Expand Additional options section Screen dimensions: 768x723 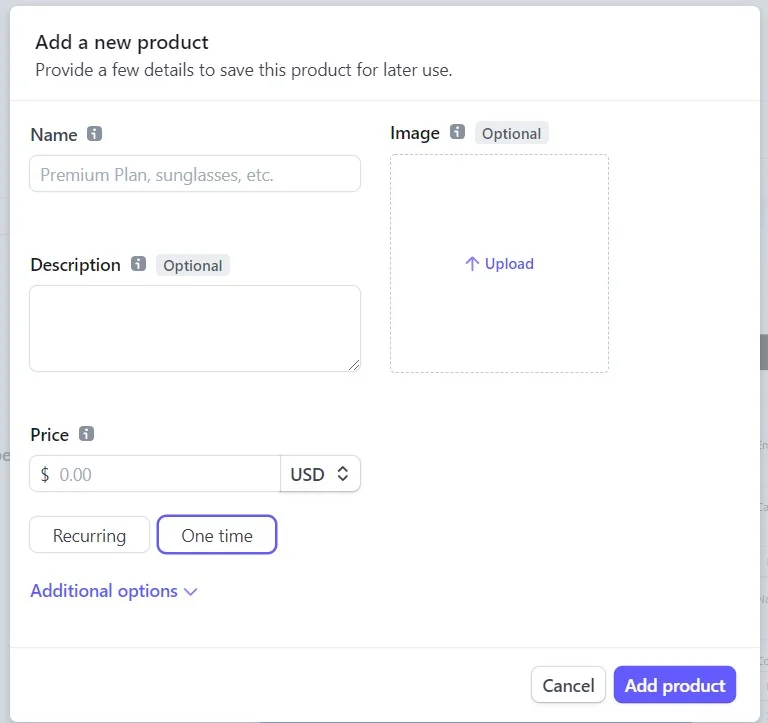[104, 591]
